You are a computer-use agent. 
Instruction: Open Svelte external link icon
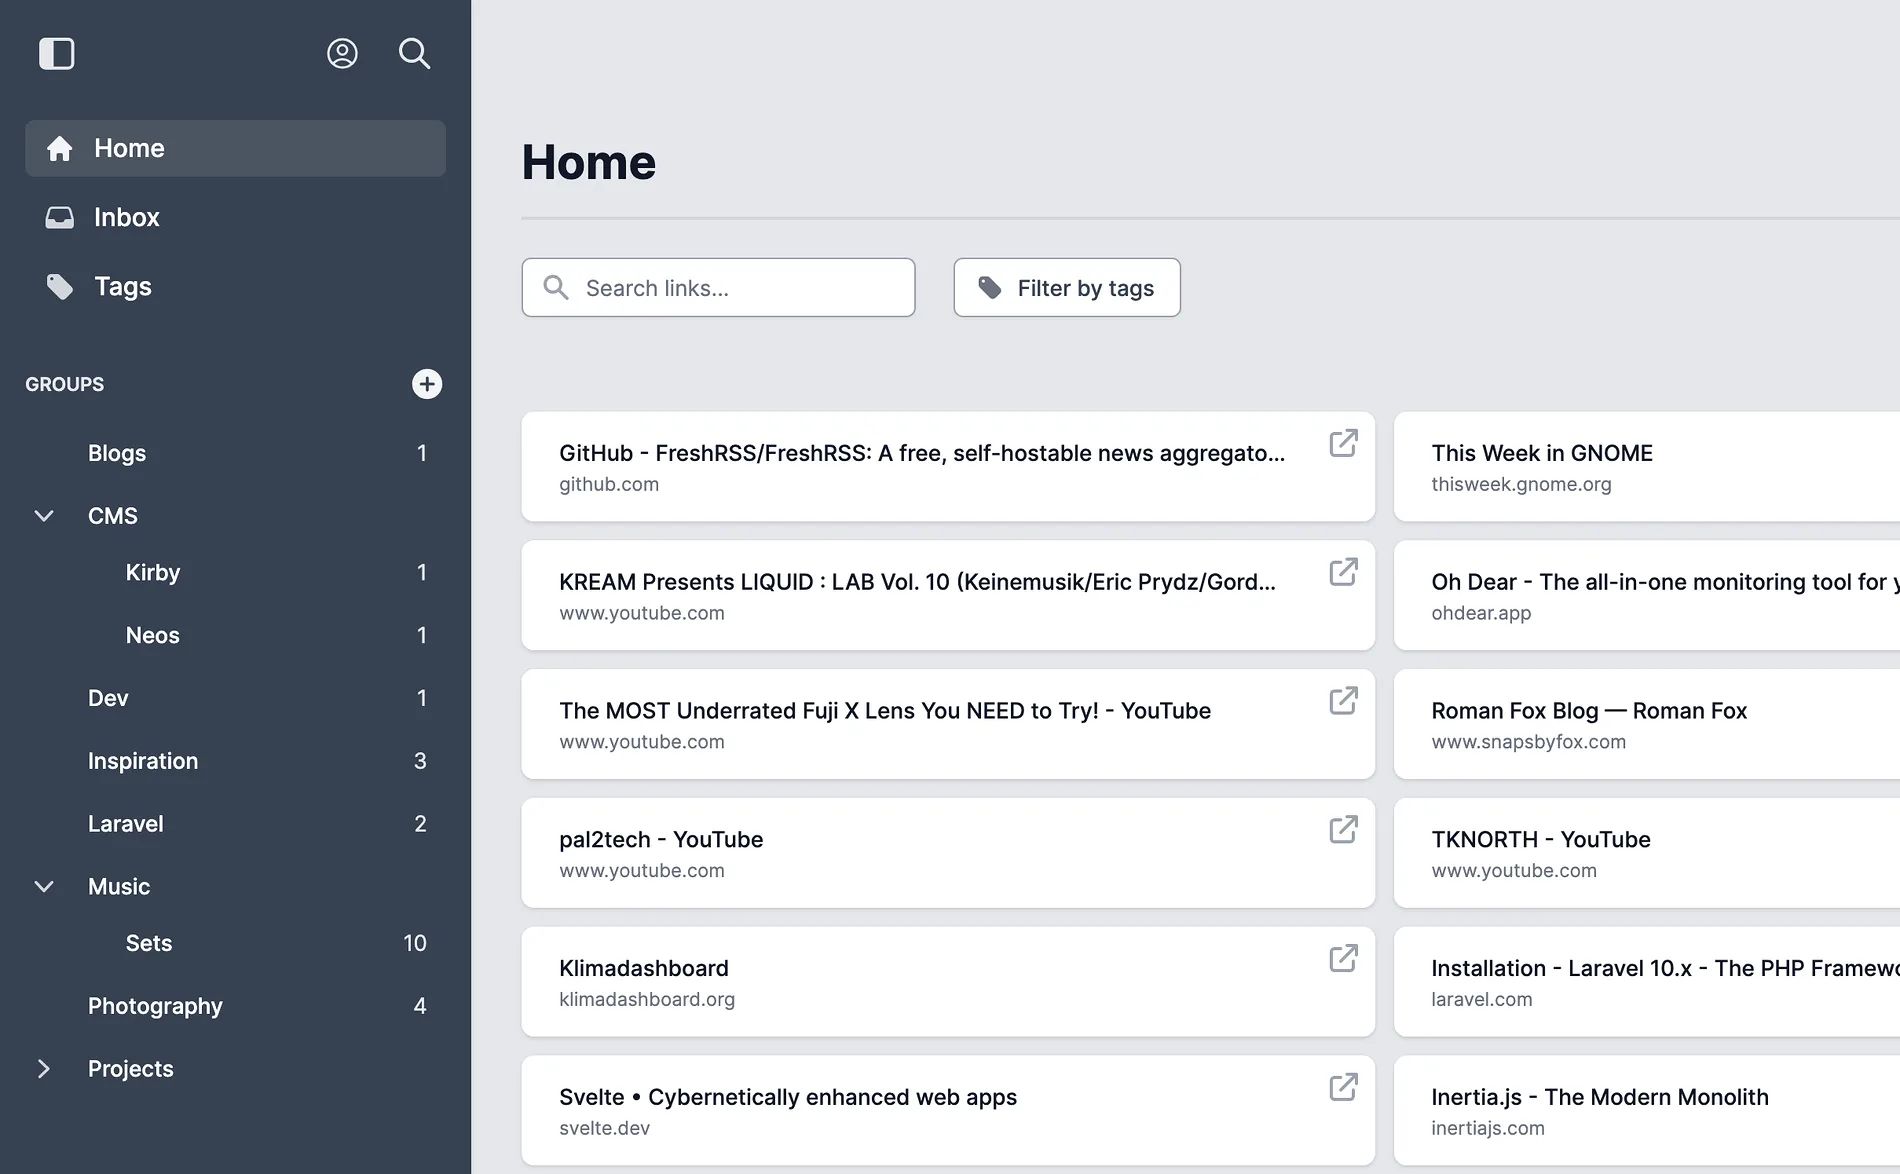[x=1343, y=1087]
